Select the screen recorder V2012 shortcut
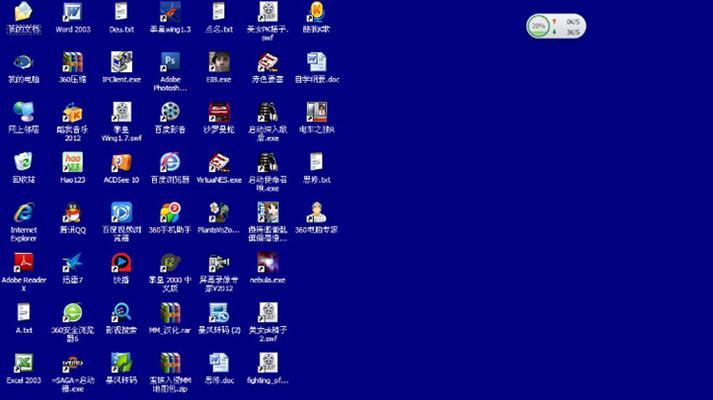713x400 pixels. (x=219, y=263)
